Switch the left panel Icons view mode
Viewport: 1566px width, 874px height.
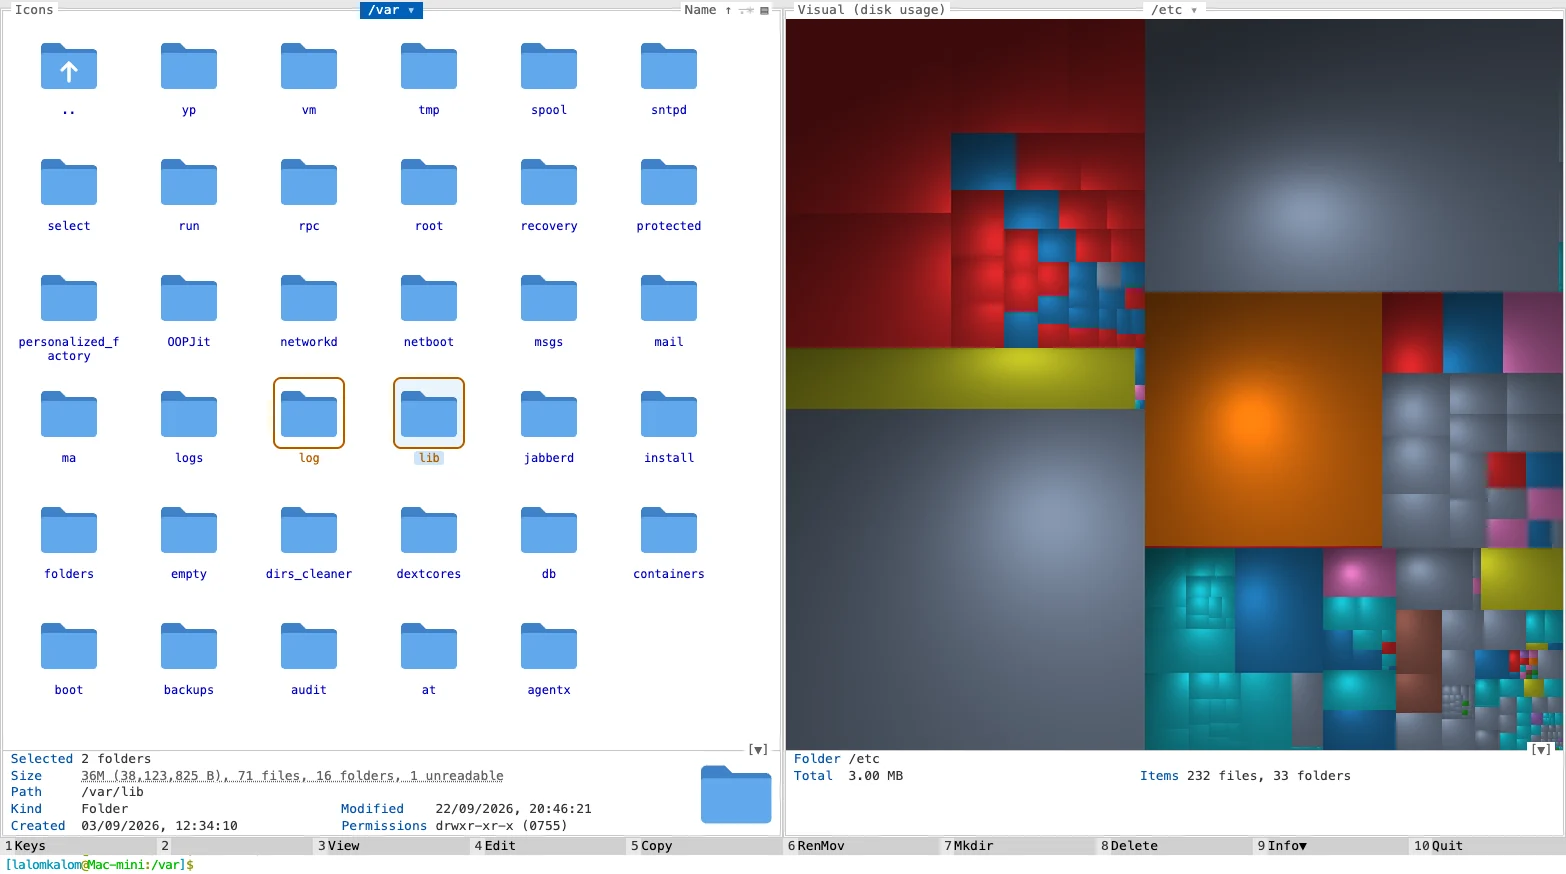click(34, 10)
